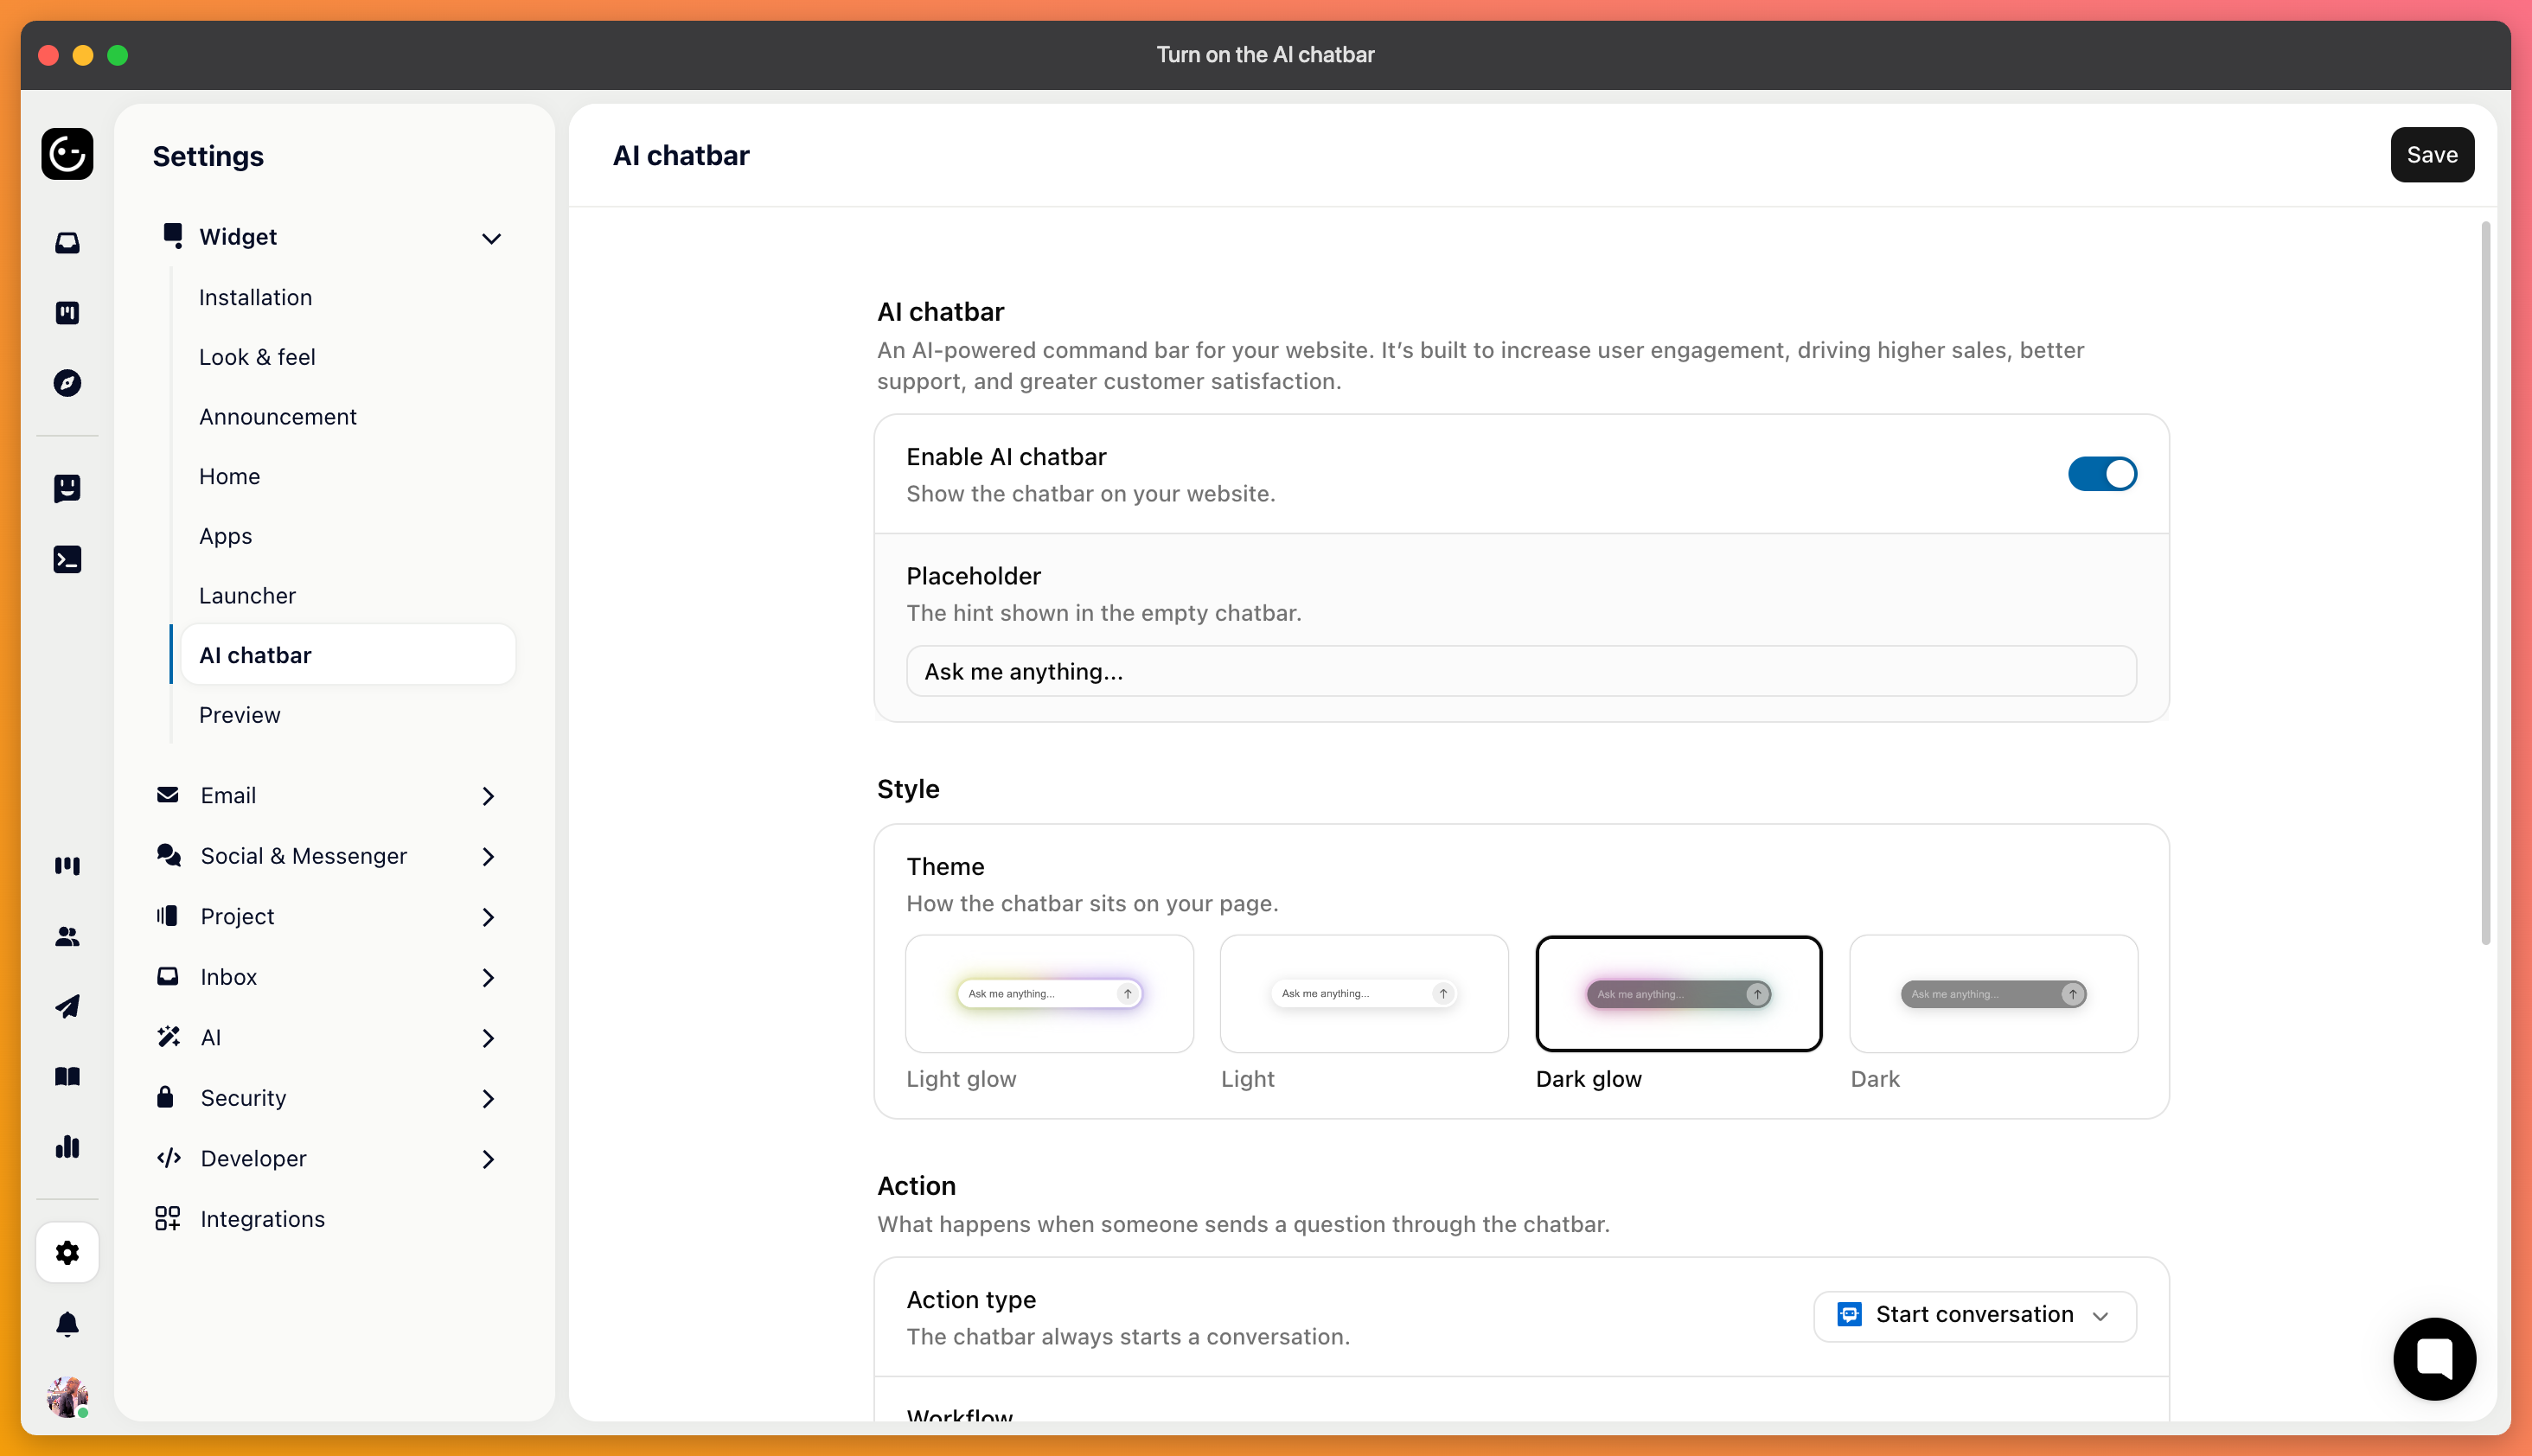The width and height of the screenshot is (2532, 1456).
Task: Save the AI chatbar settings
Action: click(2432, 155)
